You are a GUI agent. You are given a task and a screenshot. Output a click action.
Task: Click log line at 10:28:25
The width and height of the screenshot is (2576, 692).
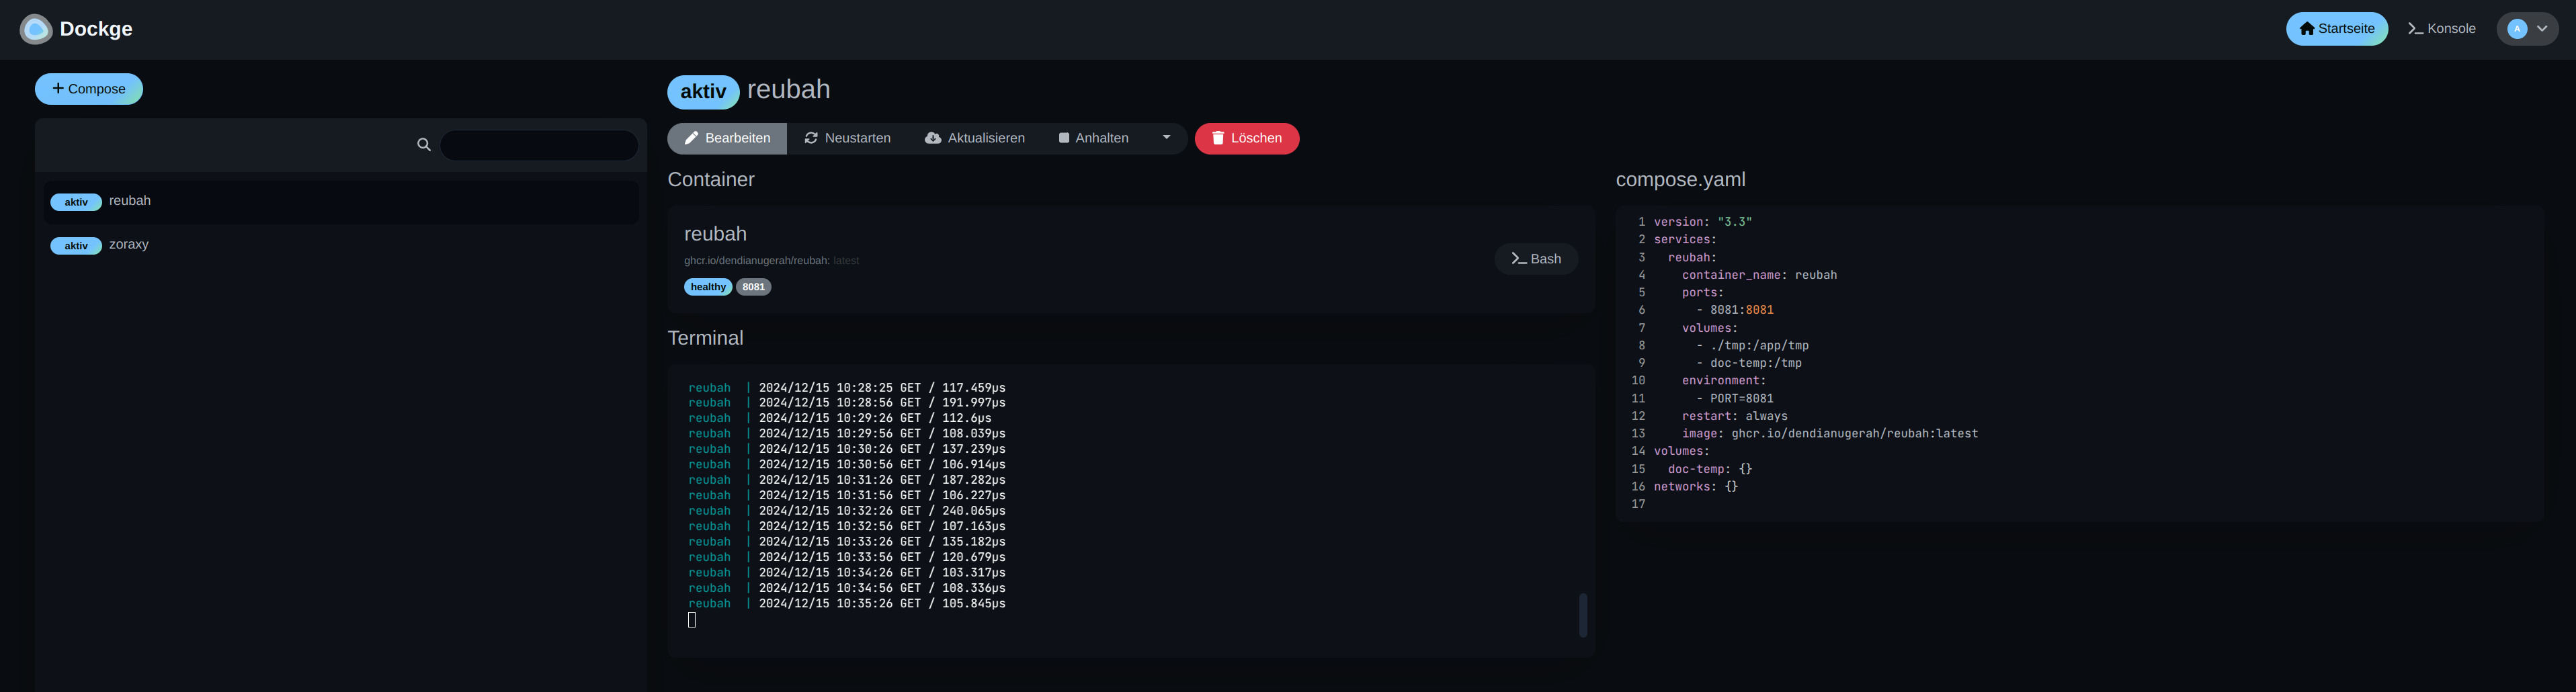(847, 387)
